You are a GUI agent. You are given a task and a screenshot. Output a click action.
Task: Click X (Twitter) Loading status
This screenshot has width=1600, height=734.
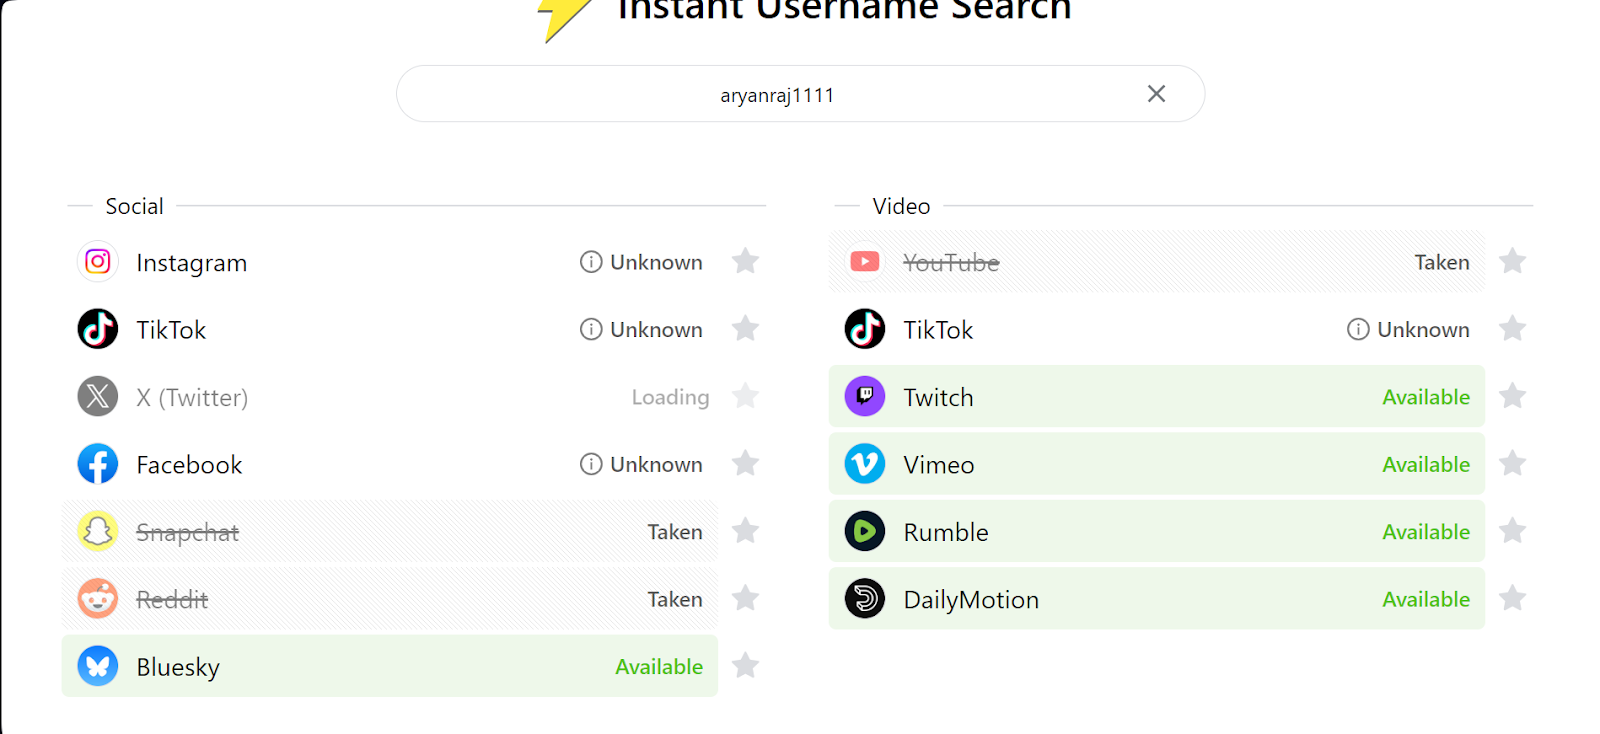click(670, 397)
